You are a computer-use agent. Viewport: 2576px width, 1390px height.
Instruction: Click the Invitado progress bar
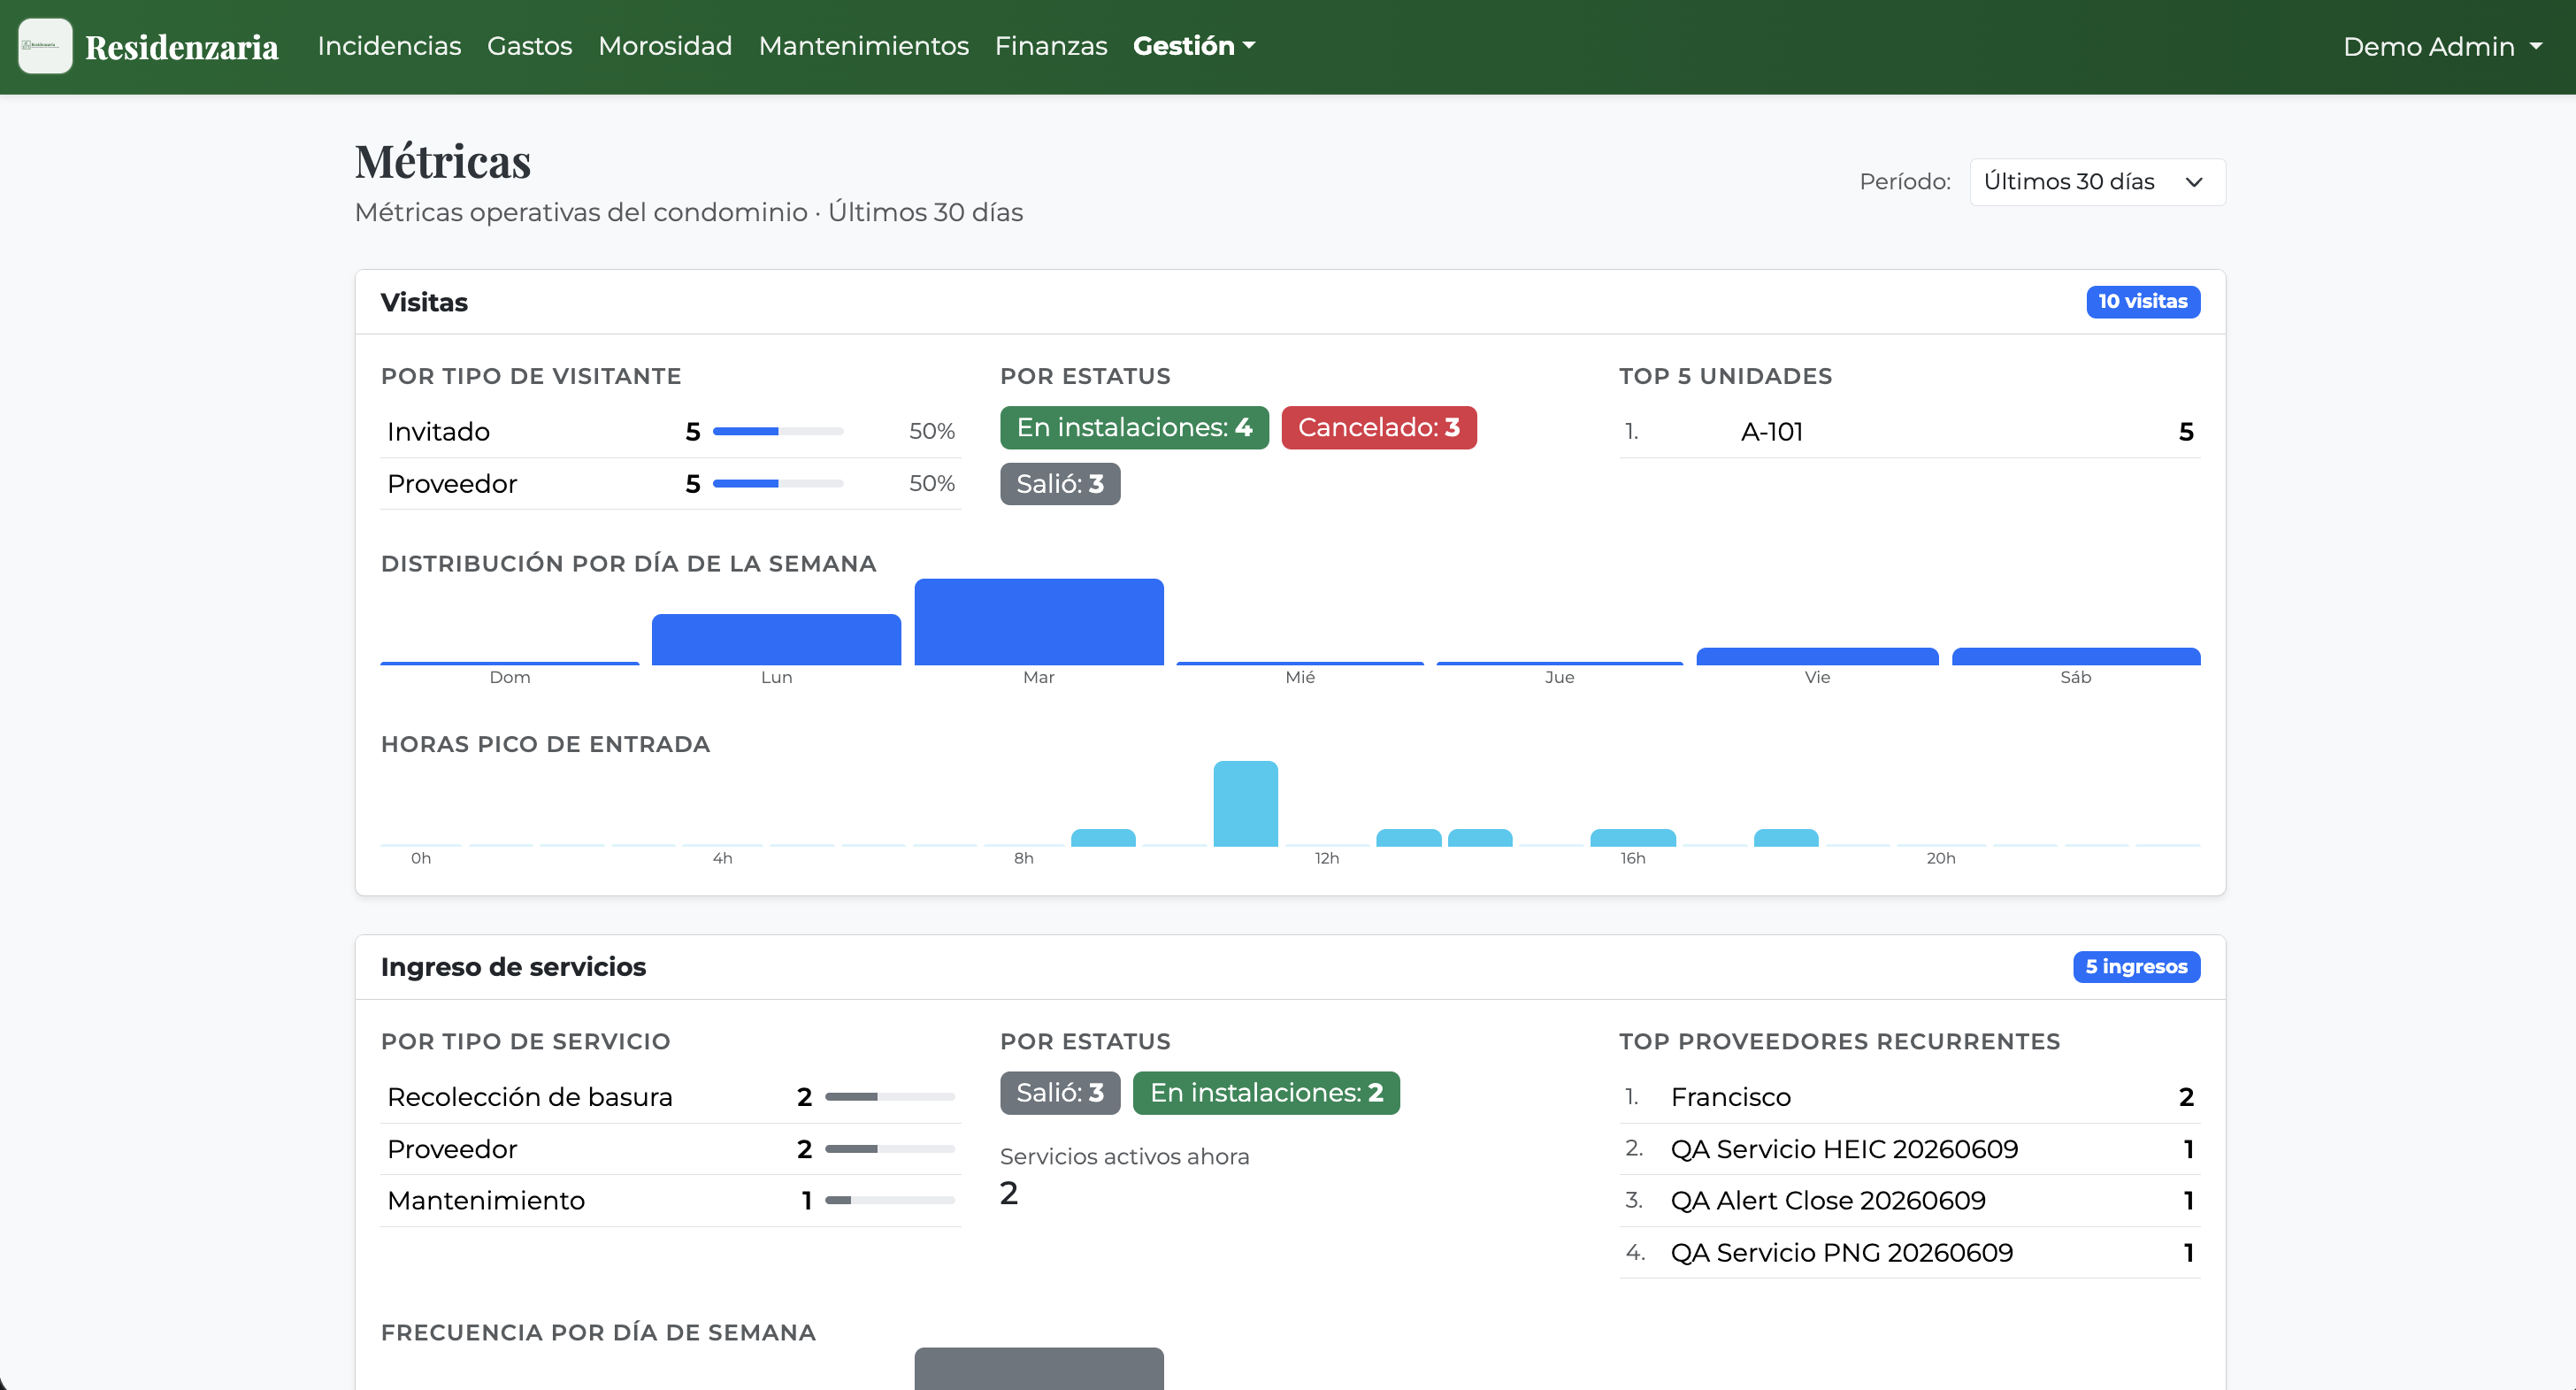point(778,432)
